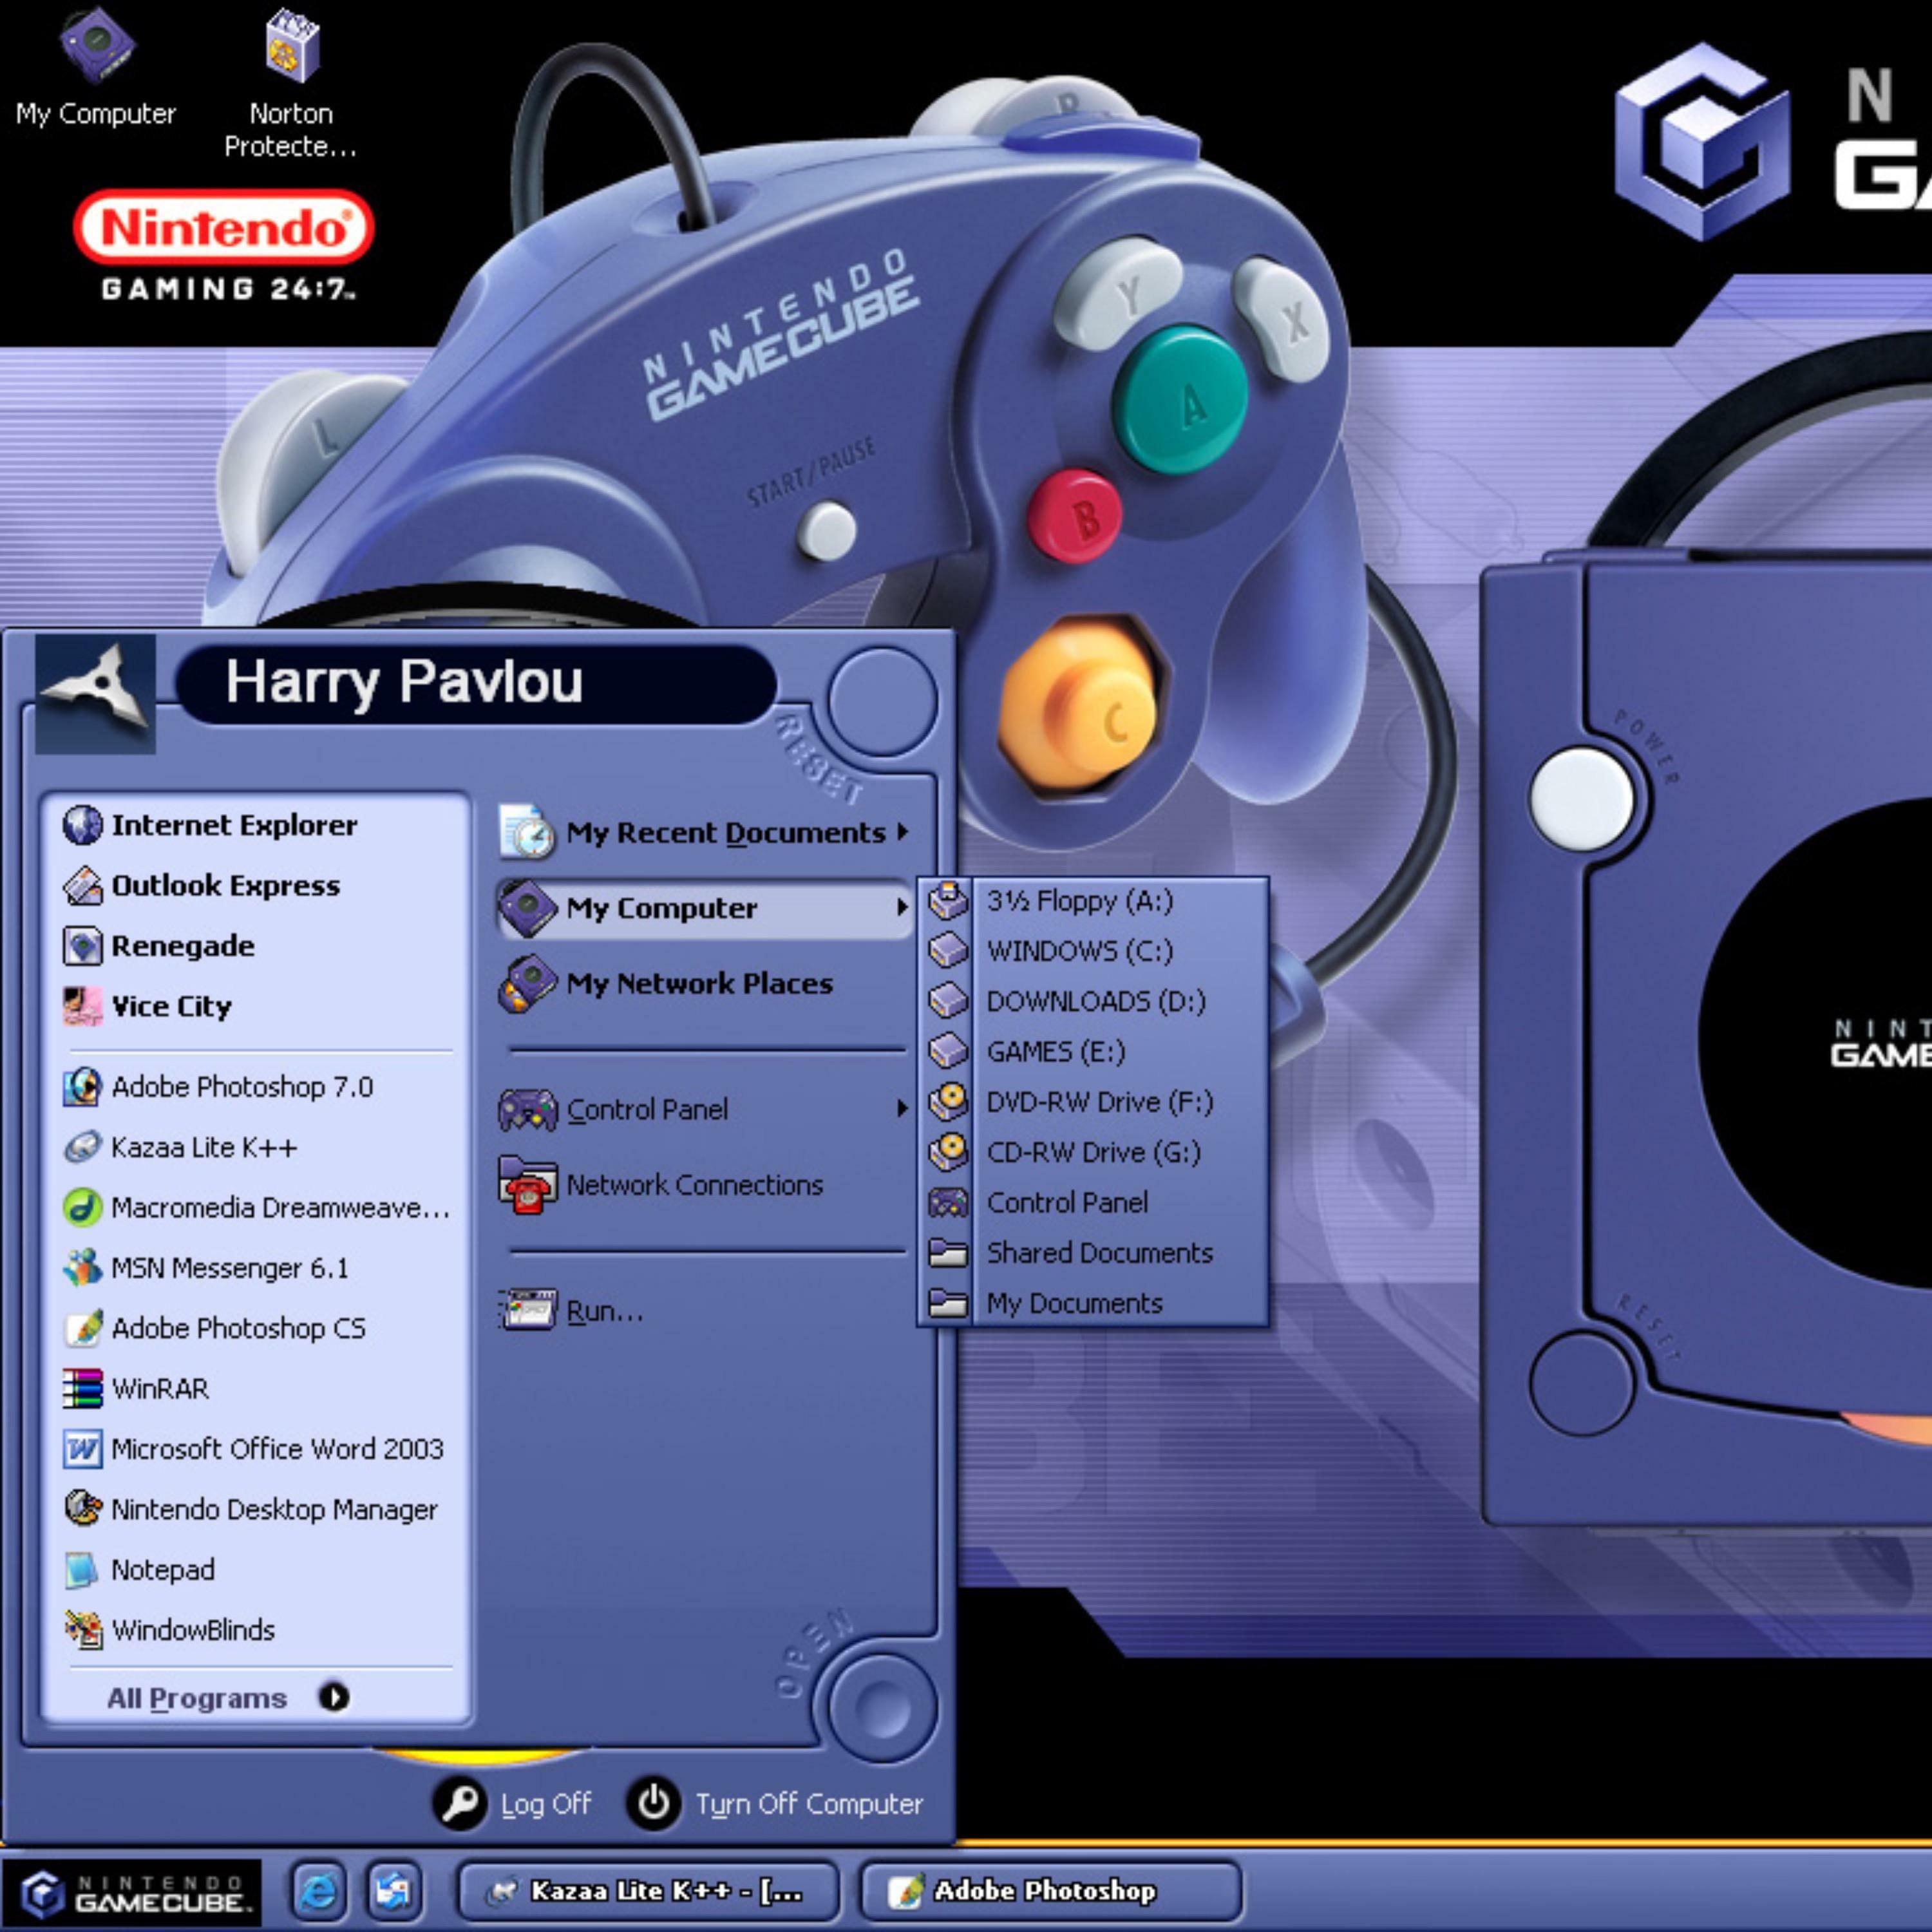Open DOWNLOADS (D:) drive

pos(1093,1001)
